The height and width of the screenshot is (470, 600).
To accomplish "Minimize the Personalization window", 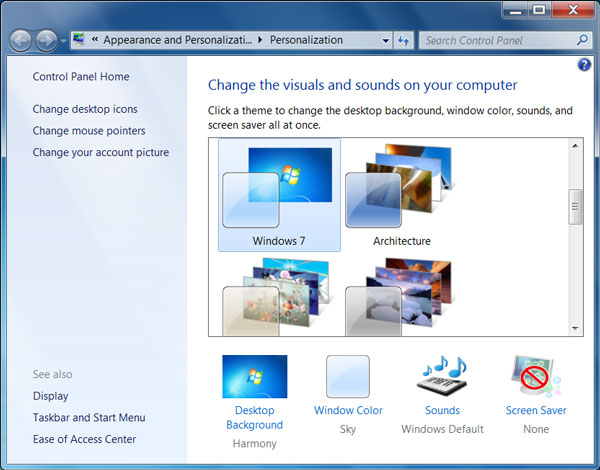I will click(x=515, y=10).
